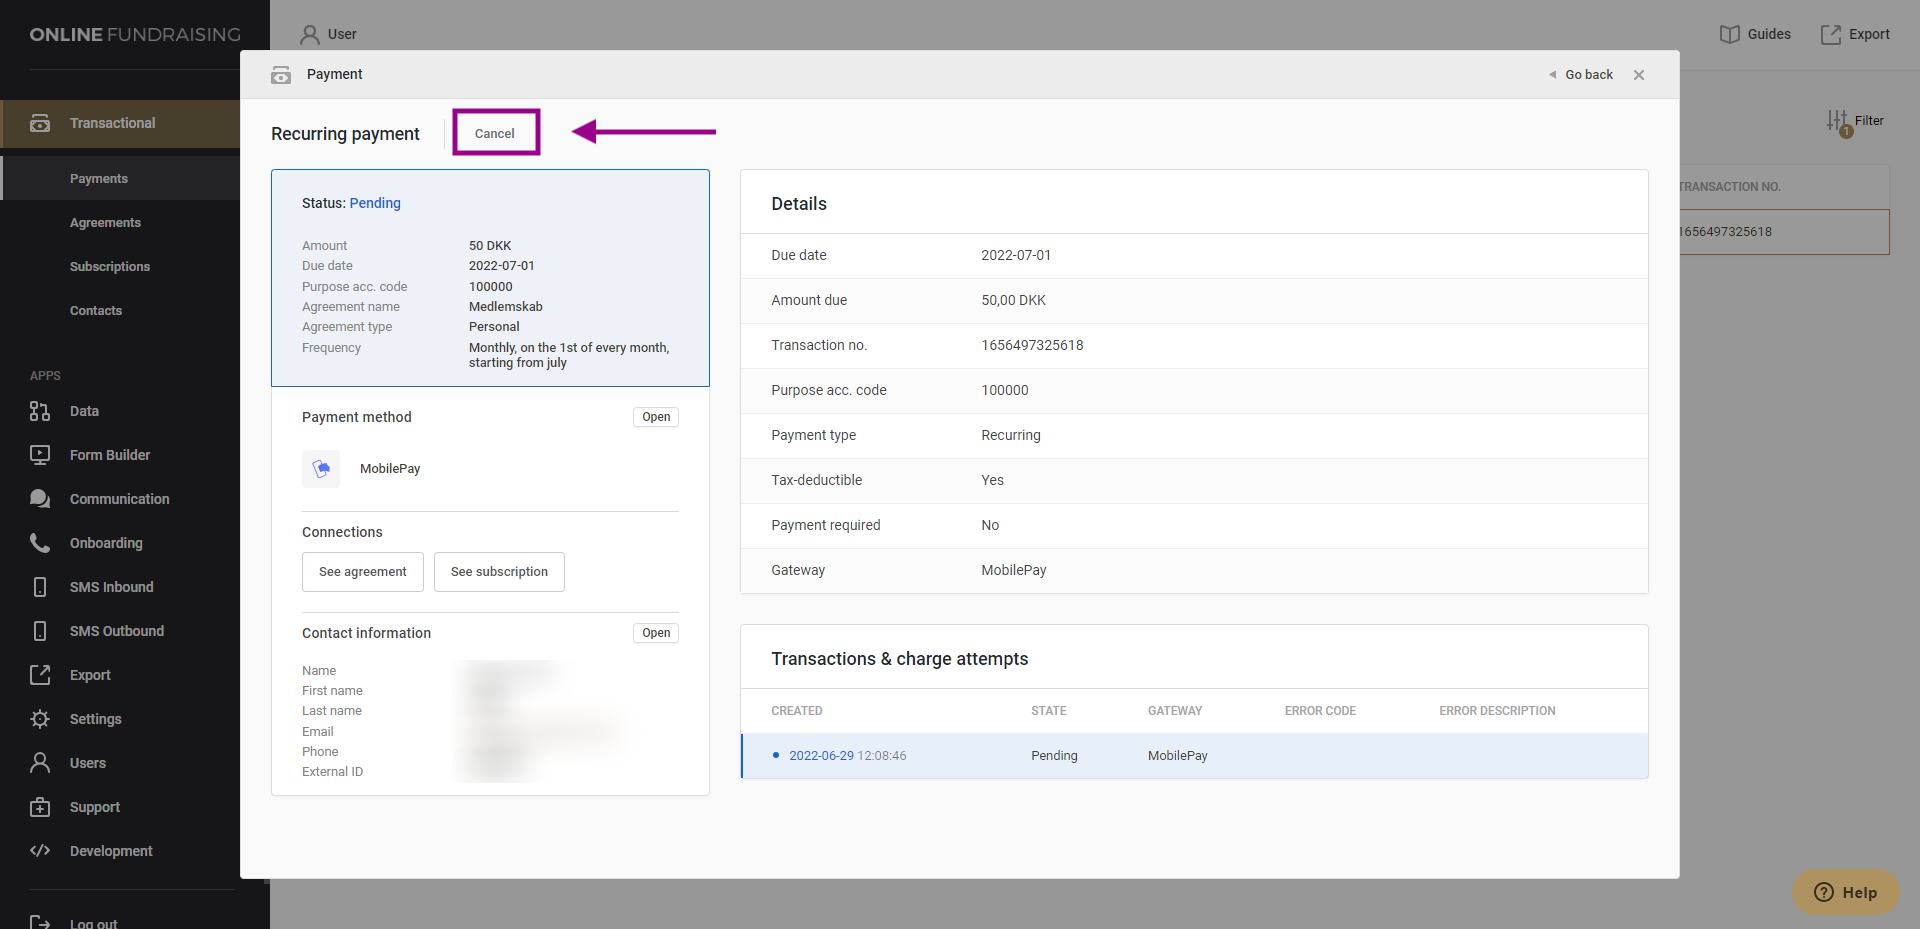Click See subscription button
1920x929 pixels.
[x=499, y=572]
